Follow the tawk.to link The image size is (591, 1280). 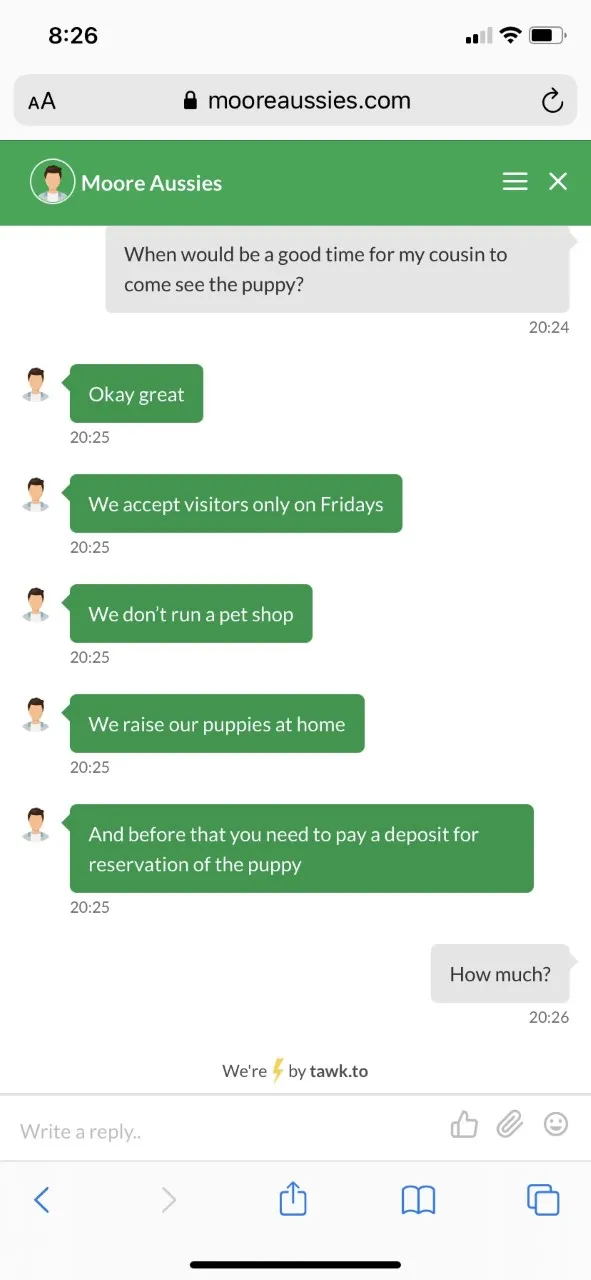[x=338, y=1071]
